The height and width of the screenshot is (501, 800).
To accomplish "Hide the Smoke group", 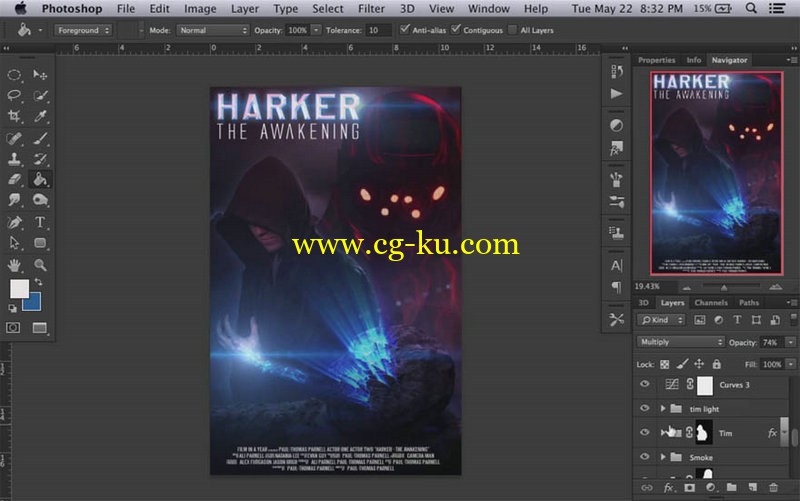I will pyautogui.click(x=644, y=457).
